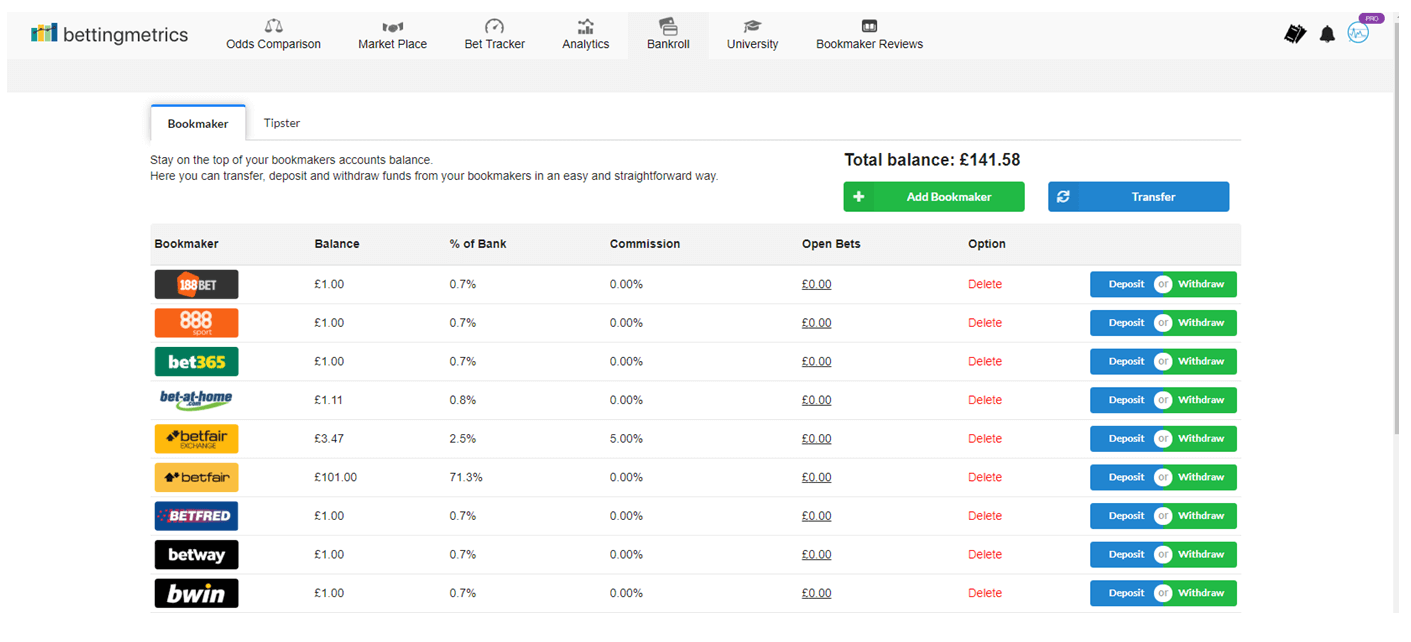
Task: Deposit into the betway account
Action: point(1124,554)
